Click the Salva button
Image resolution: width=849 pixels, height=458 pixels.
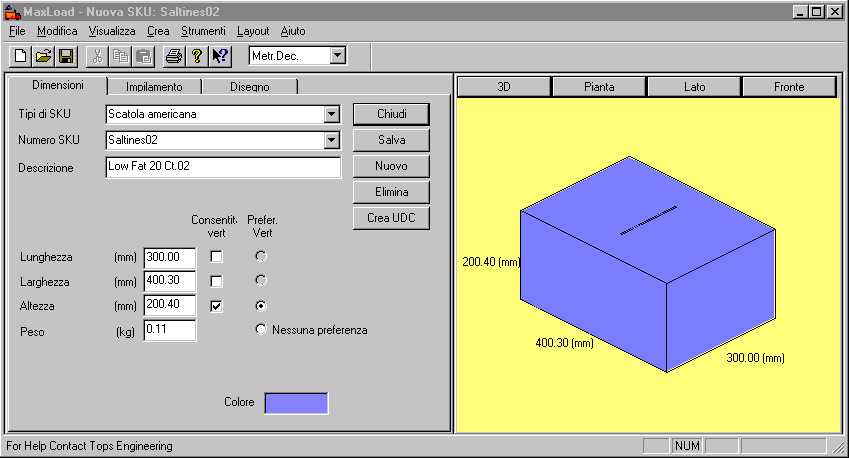tap(391, 140)
